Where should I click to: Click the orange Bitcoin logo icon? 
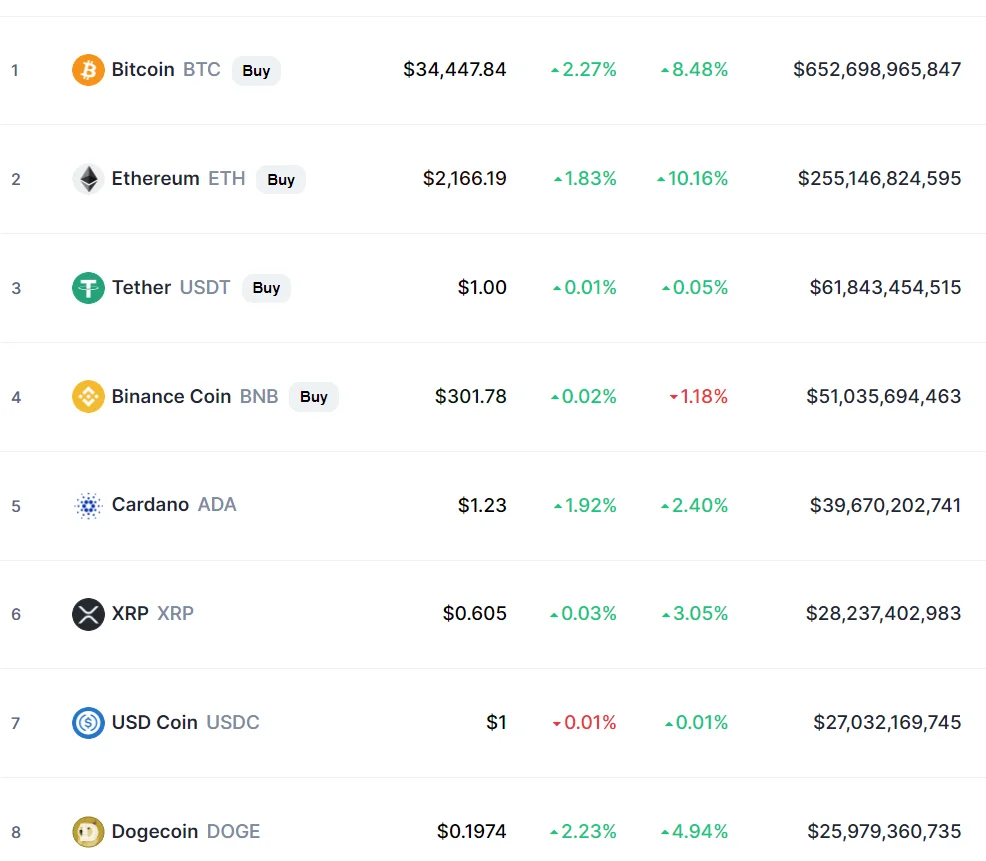tap(88, 70)
